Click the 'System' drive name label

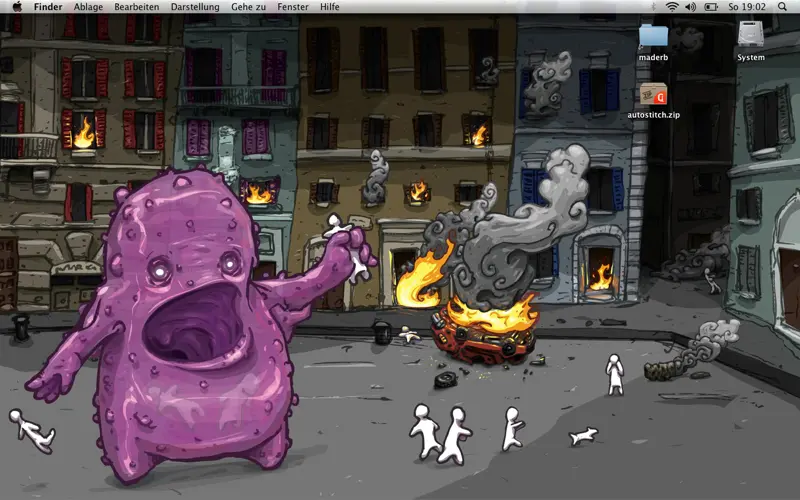[751, 57]
